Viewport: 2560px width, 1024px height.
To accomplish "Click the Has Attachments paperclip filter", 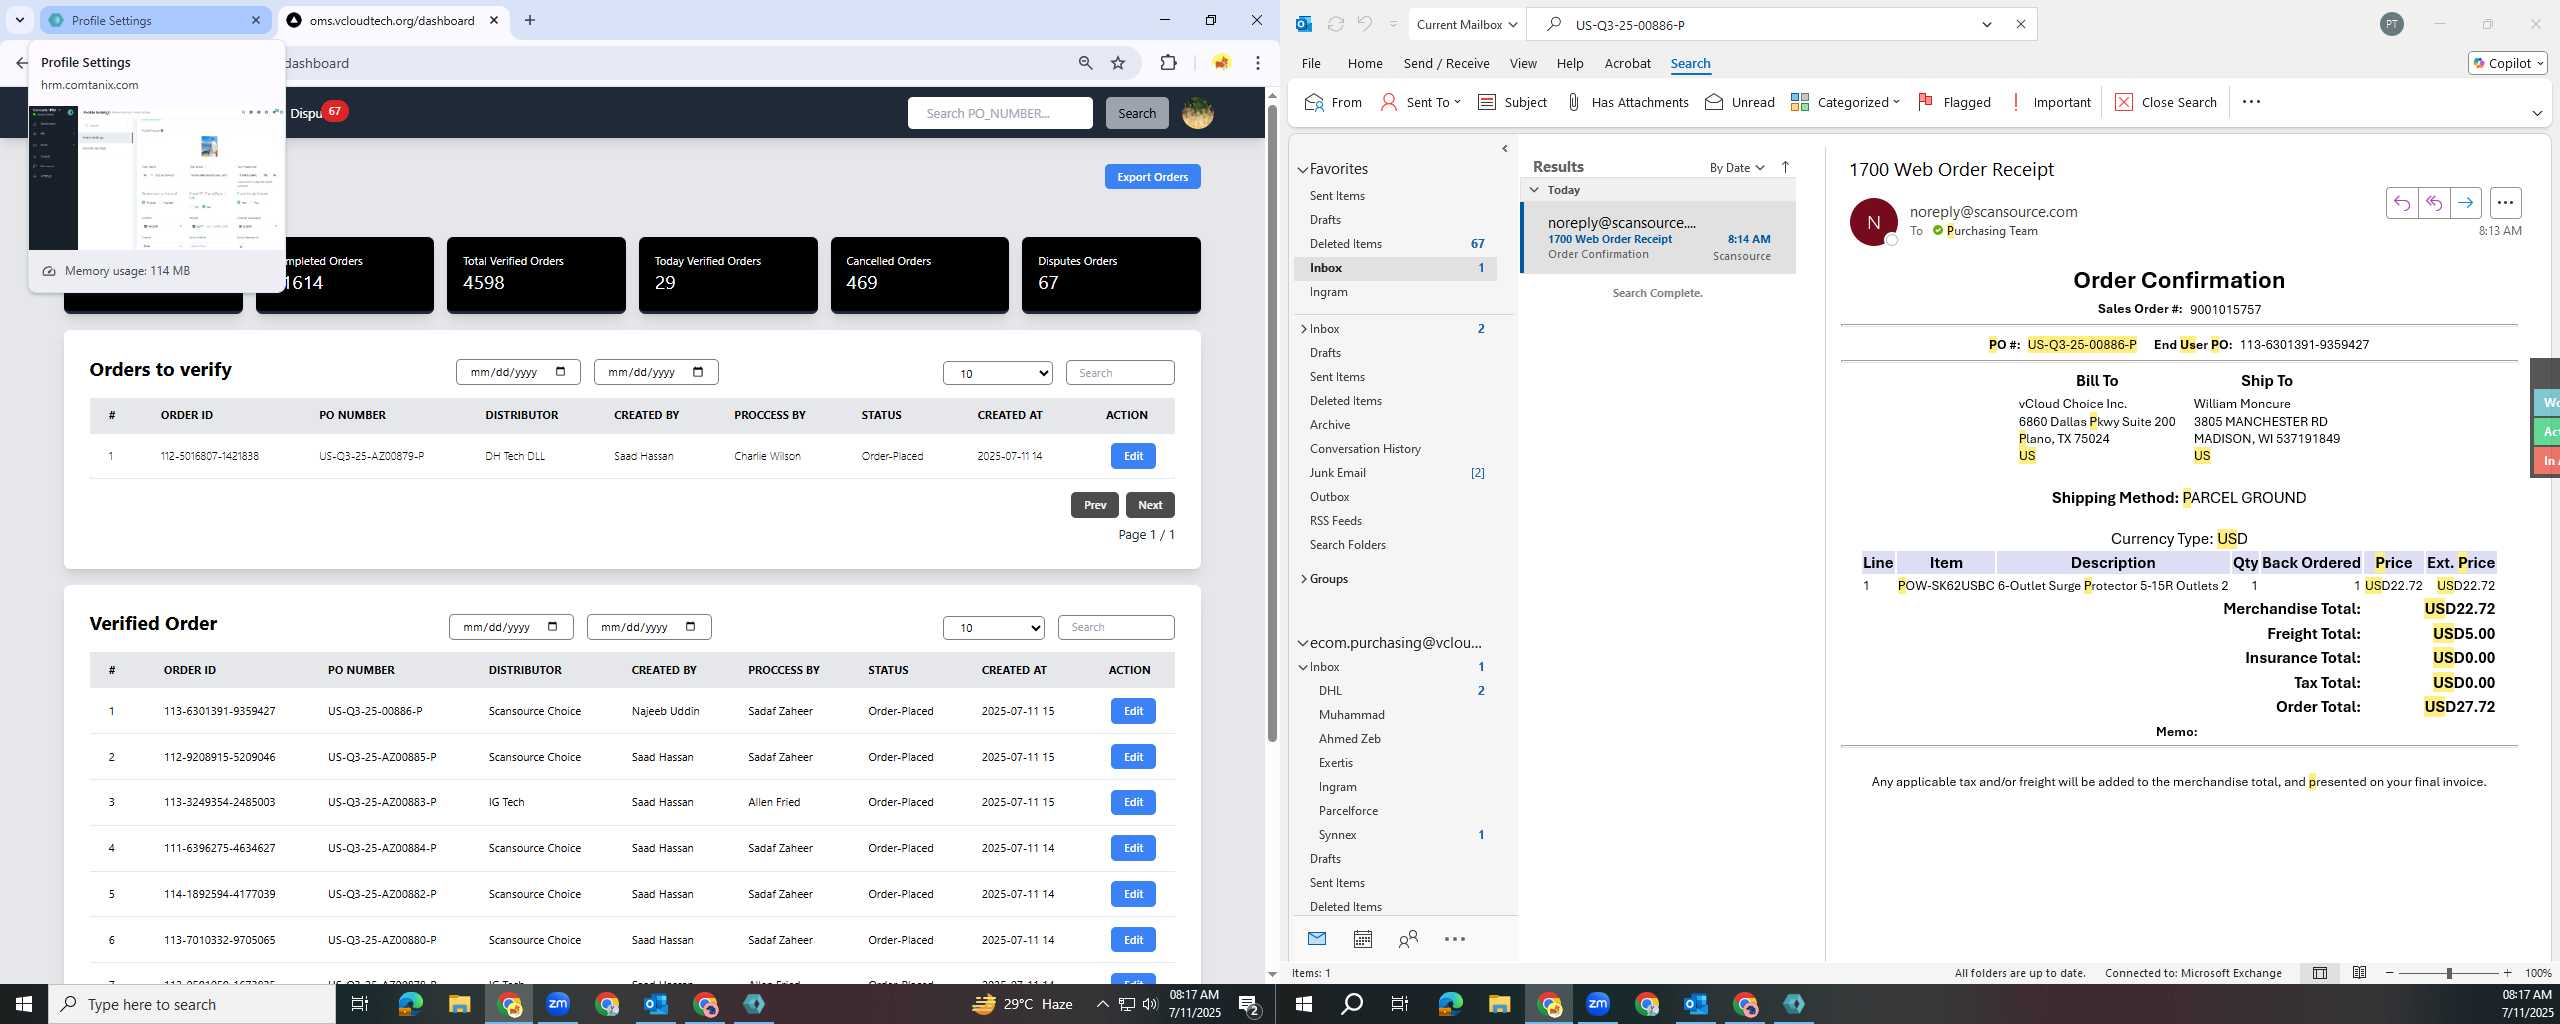I will click(x=1627, y=102).
